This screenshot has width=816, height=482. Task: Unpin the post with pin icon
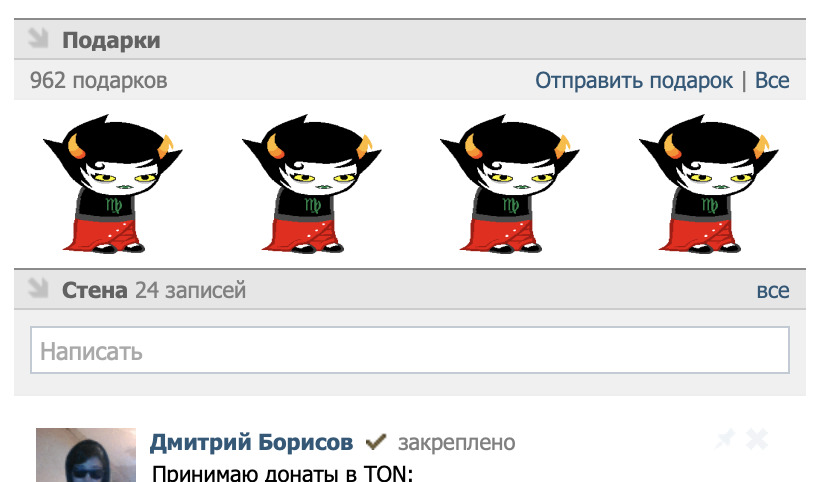[725, 439]
